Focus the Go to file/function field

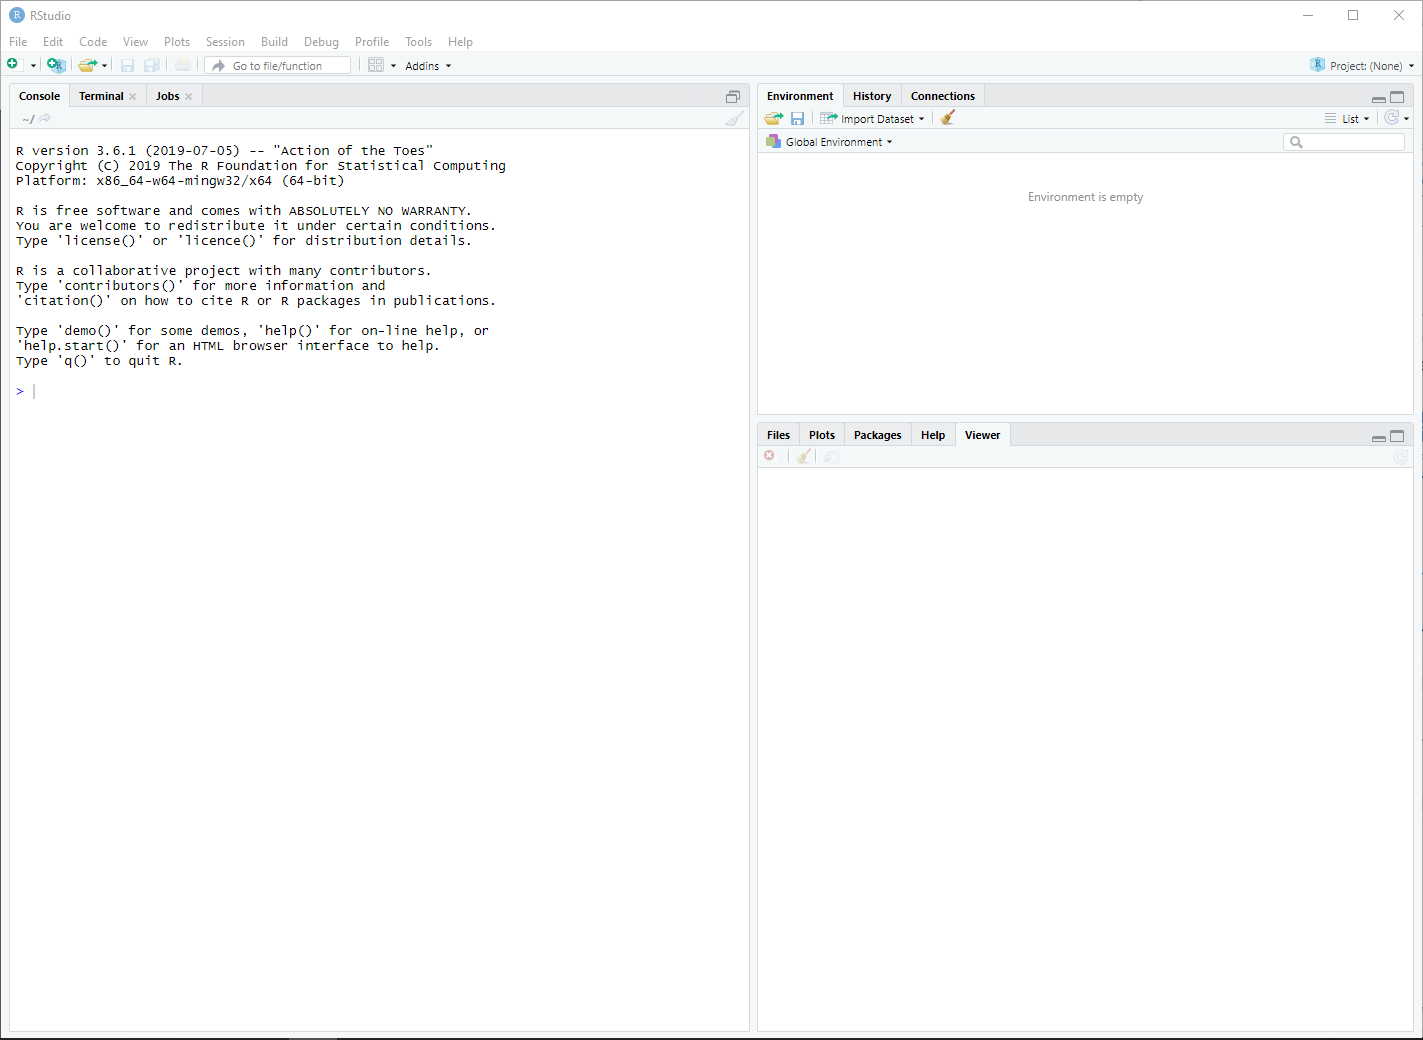point(278,65)
